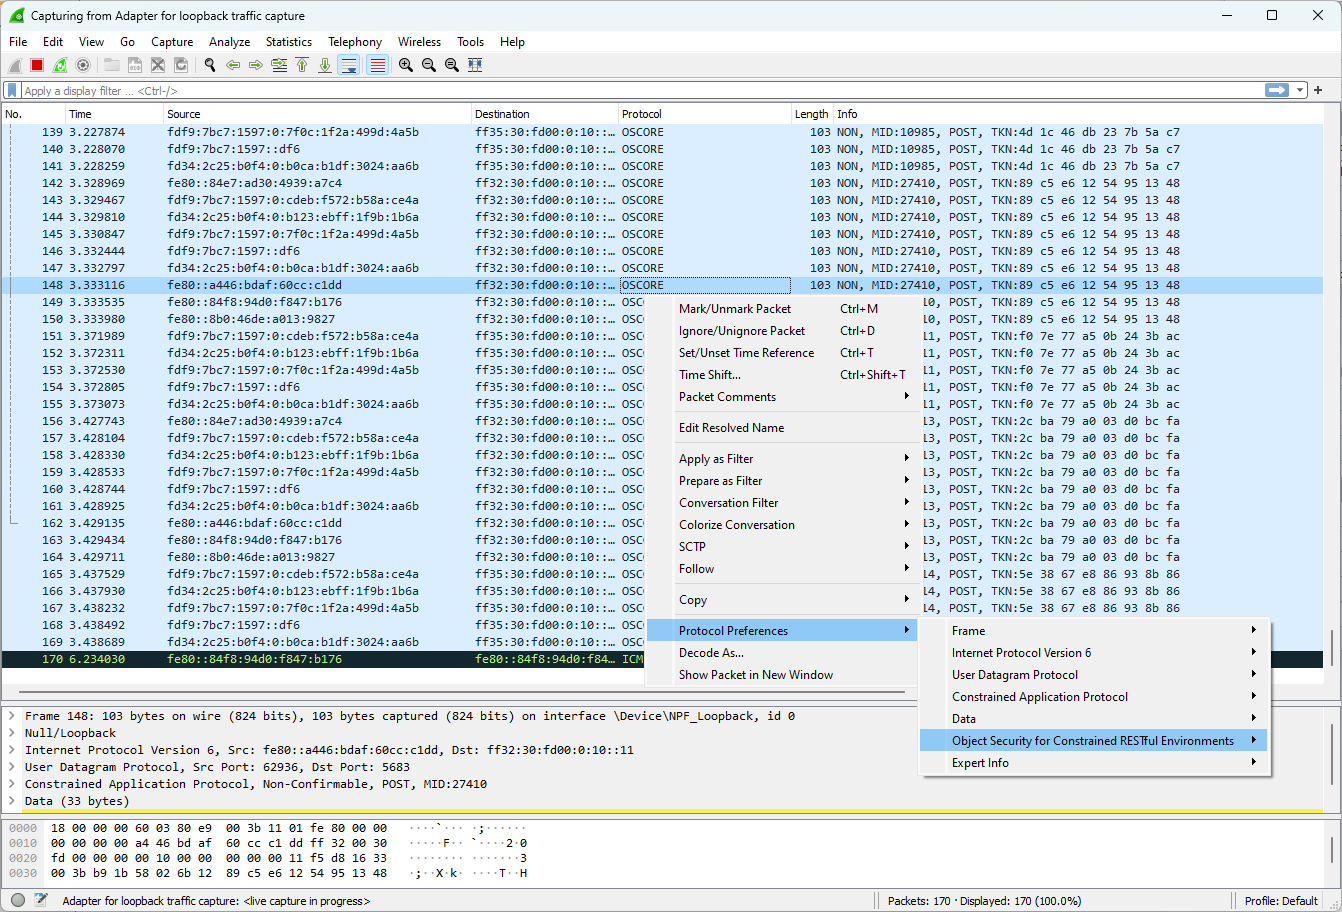The image size is (1342, 912).
Task: Open capture file properties status bar icon
Action: (41, 901)
